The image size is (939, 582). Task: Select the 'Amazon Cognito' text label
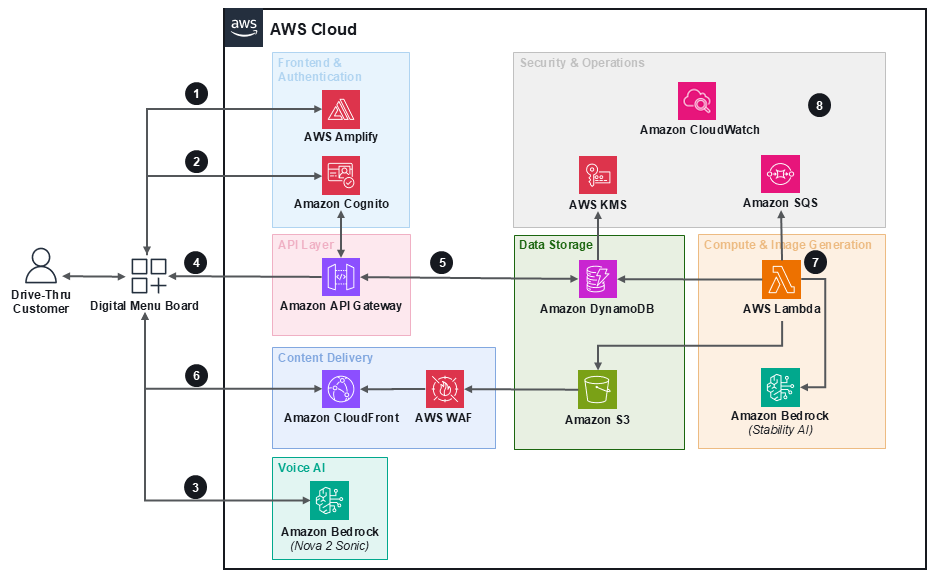[341, 204]
